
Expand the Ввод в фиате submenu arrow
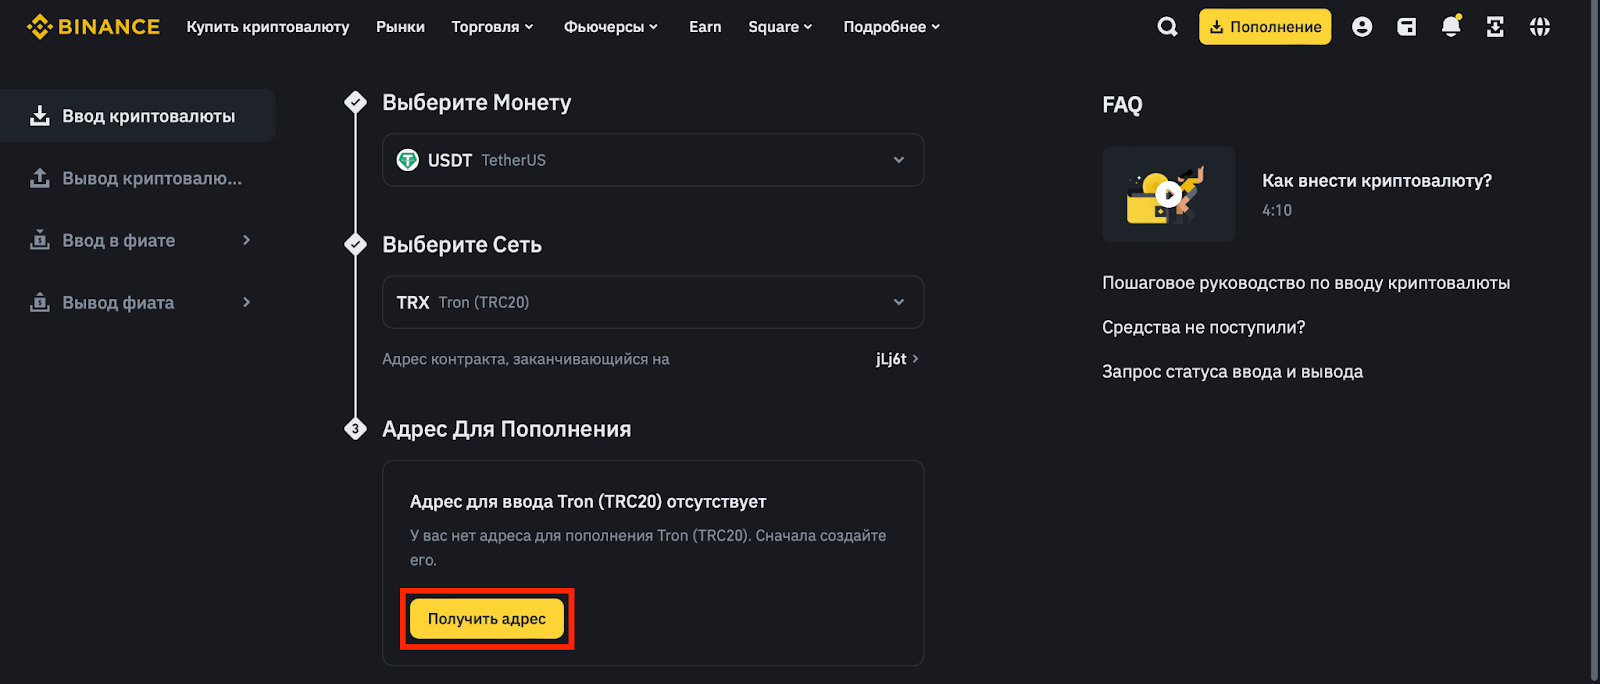point(246,240)
